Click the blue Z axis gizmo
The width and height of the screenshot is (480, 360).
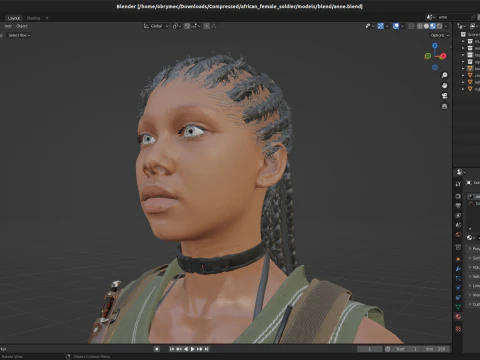[435, 45]
